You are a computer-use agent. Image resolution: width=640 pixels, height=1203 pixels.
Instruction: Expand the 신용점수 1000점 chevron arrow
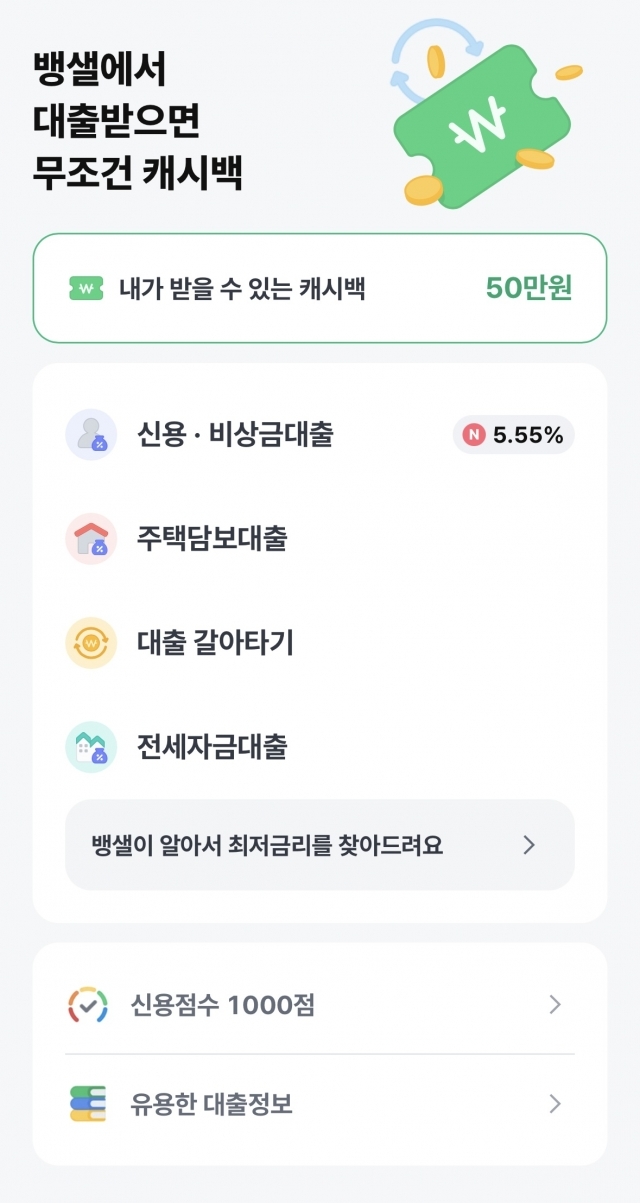[x=555, y=1005]
